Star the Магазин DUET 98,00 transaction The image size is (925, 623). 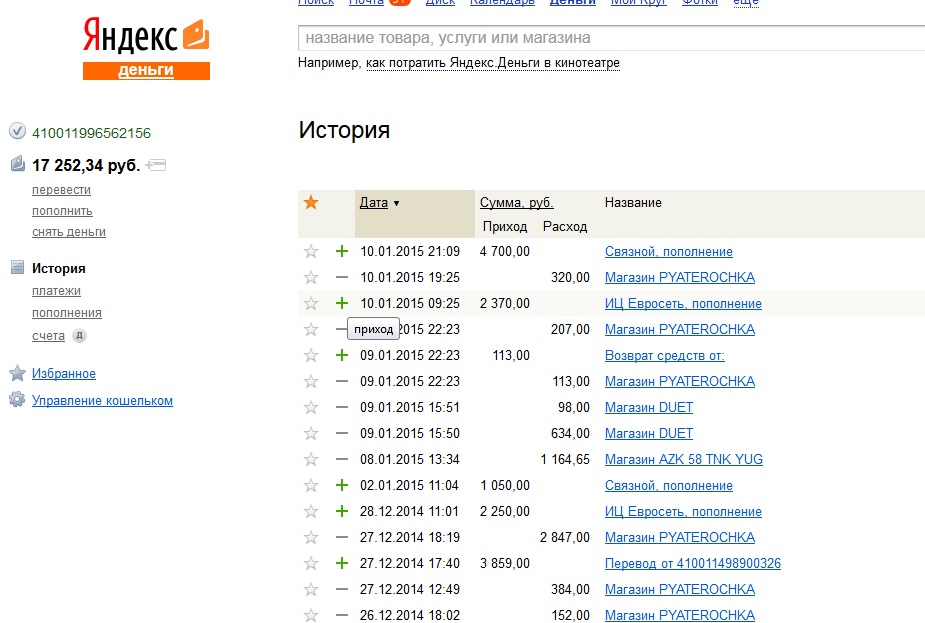(311, 407)
